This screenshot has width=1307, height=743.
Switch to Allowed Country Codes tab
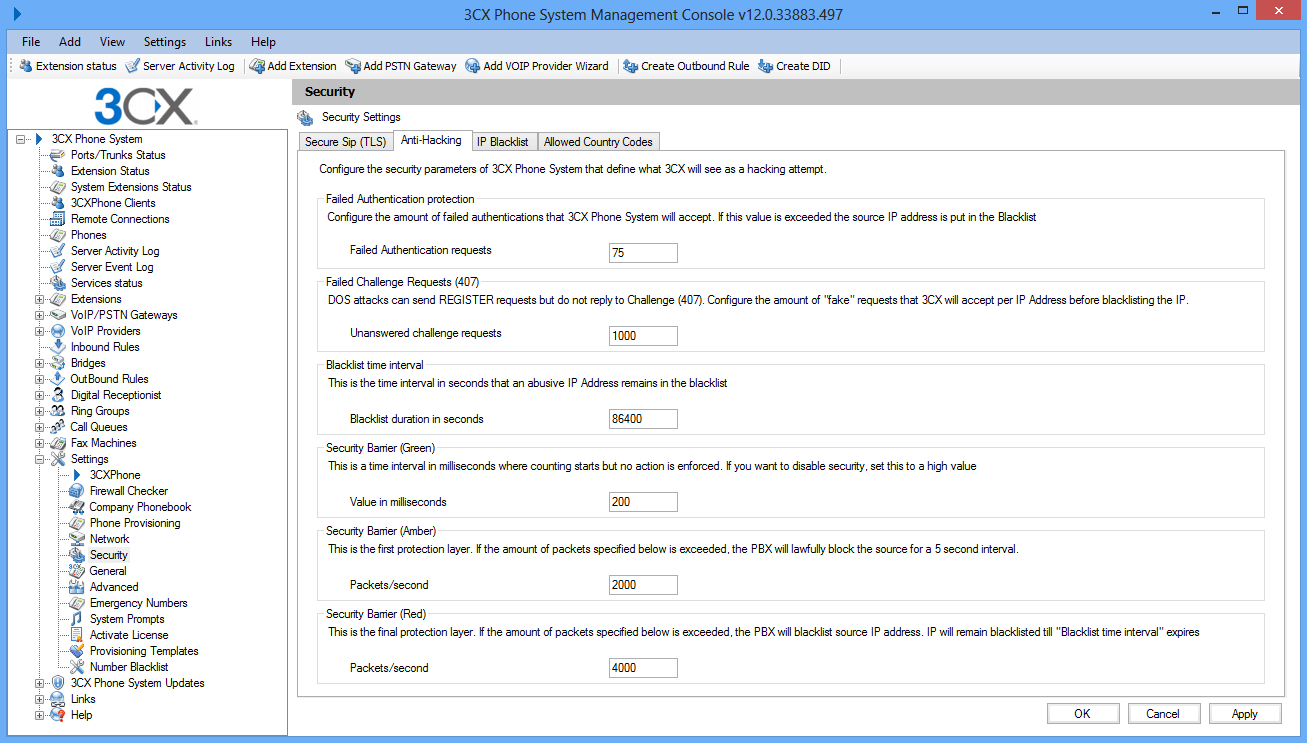599,142
